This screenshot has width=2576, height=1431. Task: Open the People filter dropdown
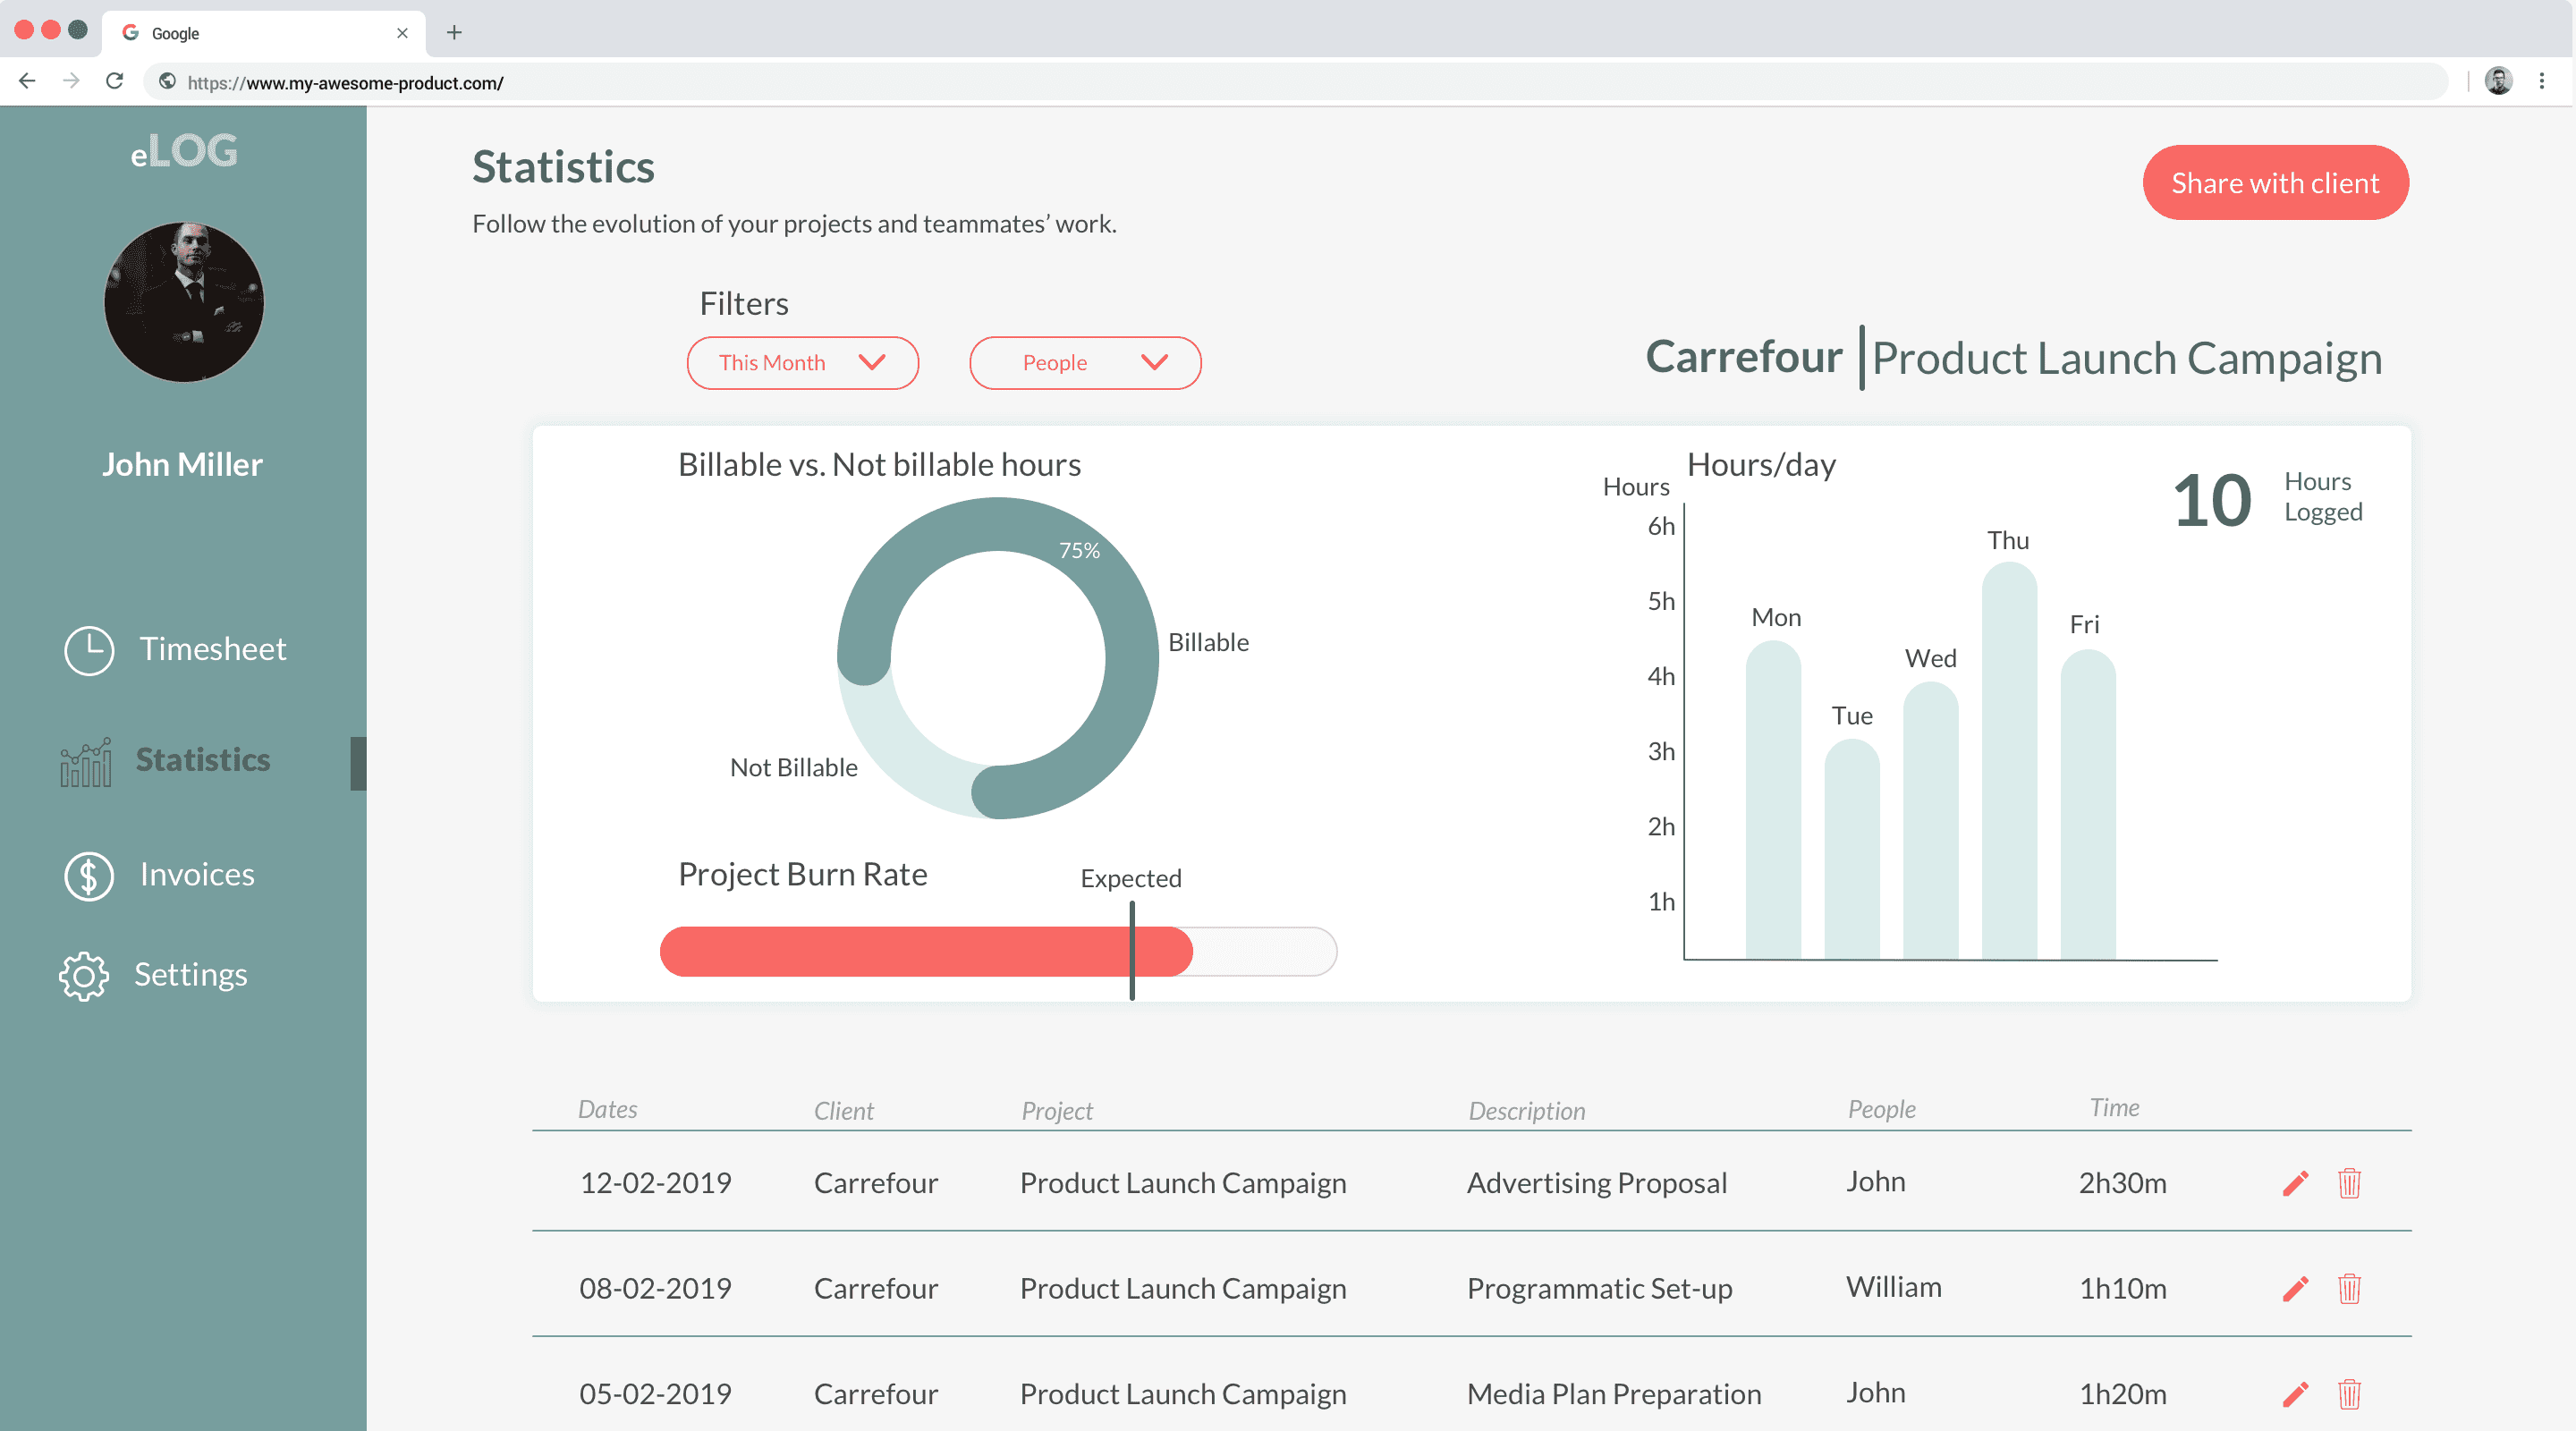(x=1084, y=363)
